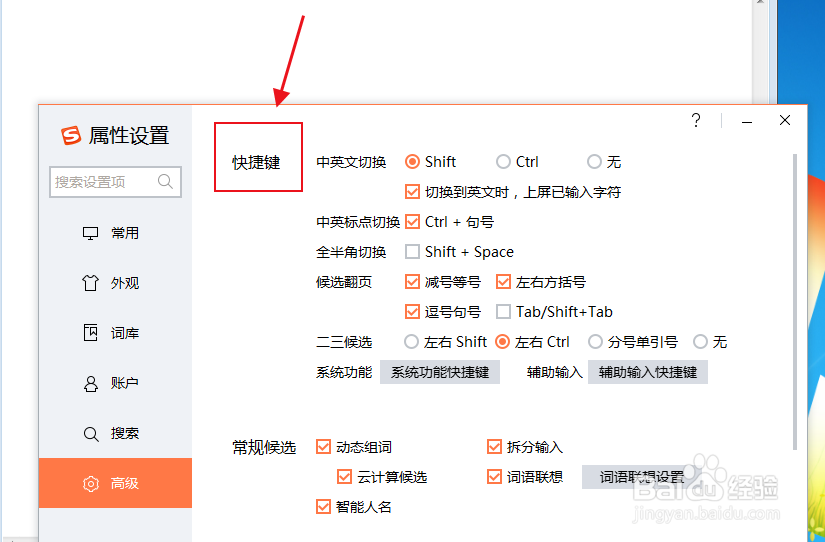This screenshot has height=542, width=825.
Task: Click the Sogou logo icon
Action: click(71, 135)
